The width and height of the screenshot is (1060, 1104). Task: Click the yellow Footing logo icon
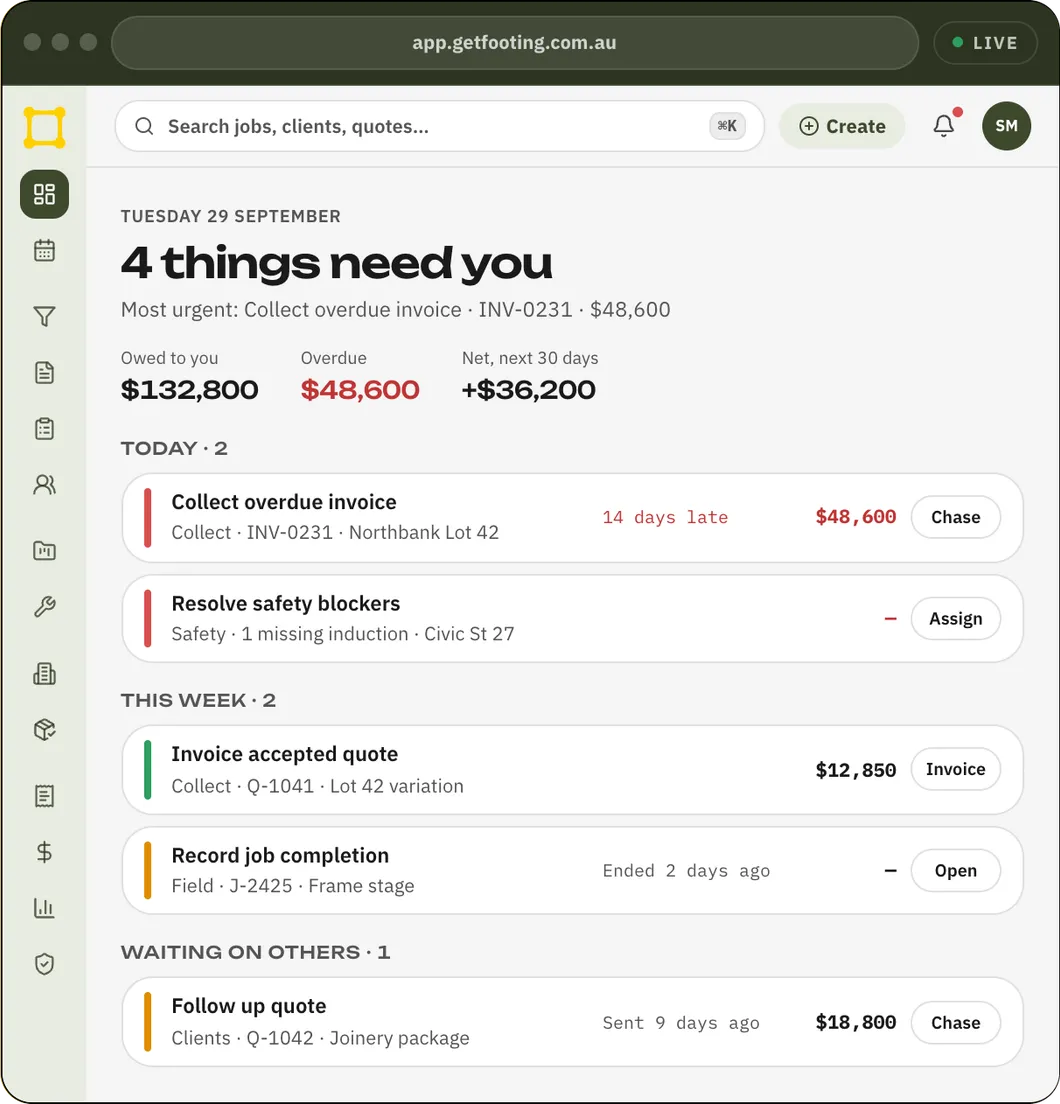tap(44, 127)
